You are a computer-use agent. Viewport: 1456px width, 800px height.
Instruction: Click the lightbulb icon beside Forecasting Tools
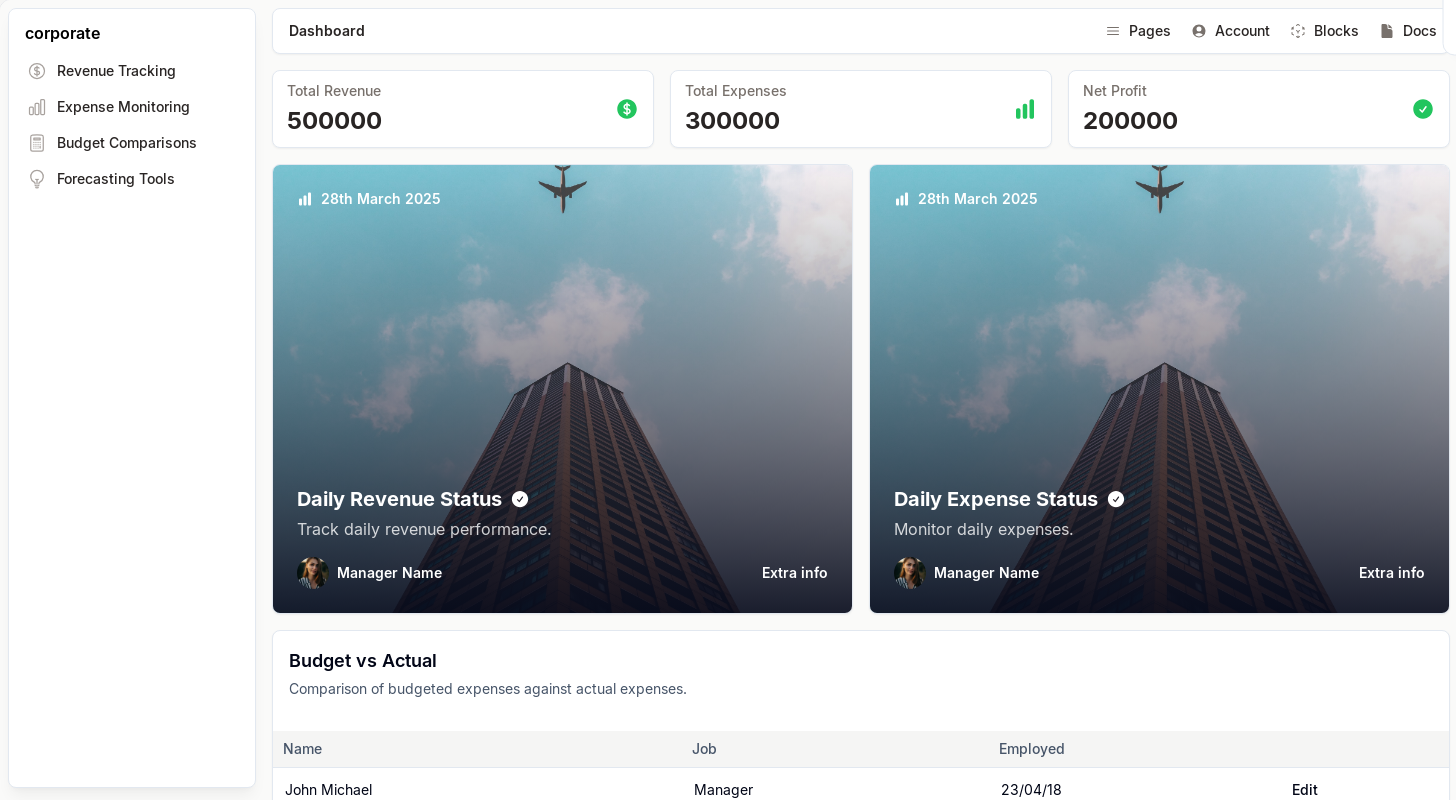(37, 179)
